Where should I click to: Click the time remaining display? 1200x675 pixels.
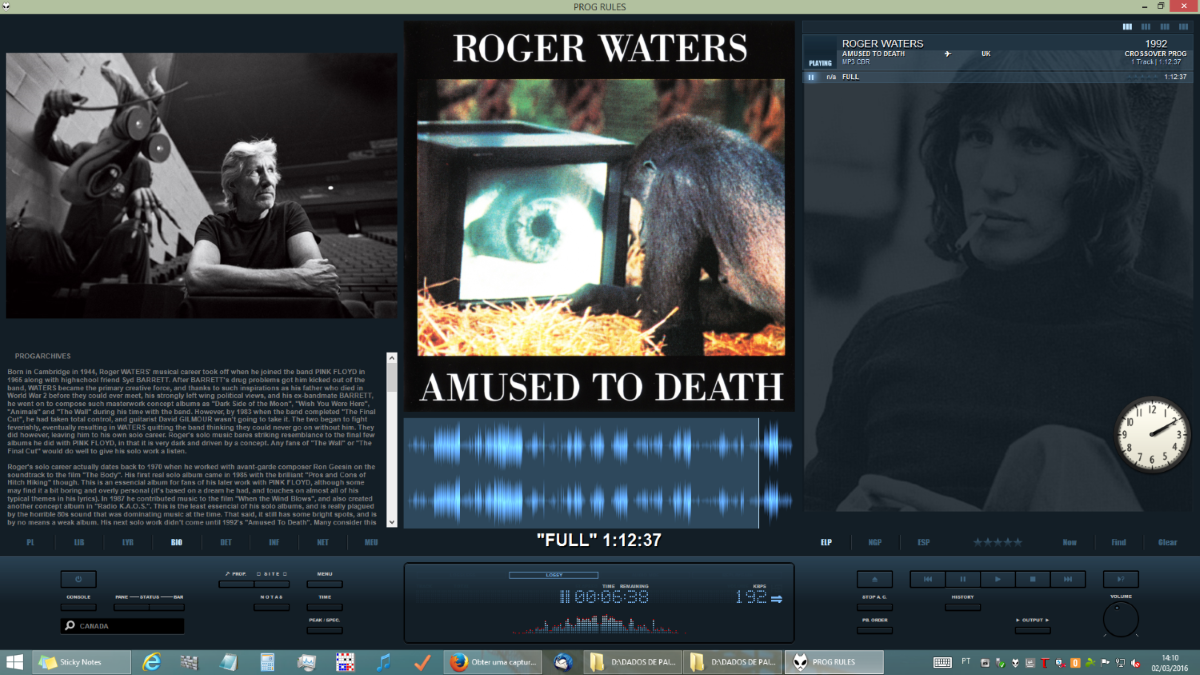click(x=611, y=597)
